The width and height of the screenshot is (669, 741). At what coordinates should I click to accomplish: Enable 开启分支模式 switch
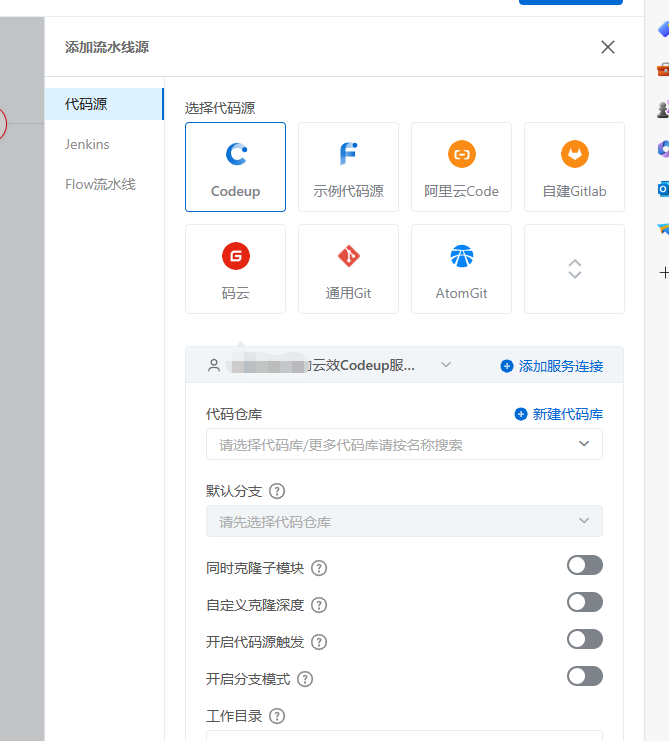(585, 676)
